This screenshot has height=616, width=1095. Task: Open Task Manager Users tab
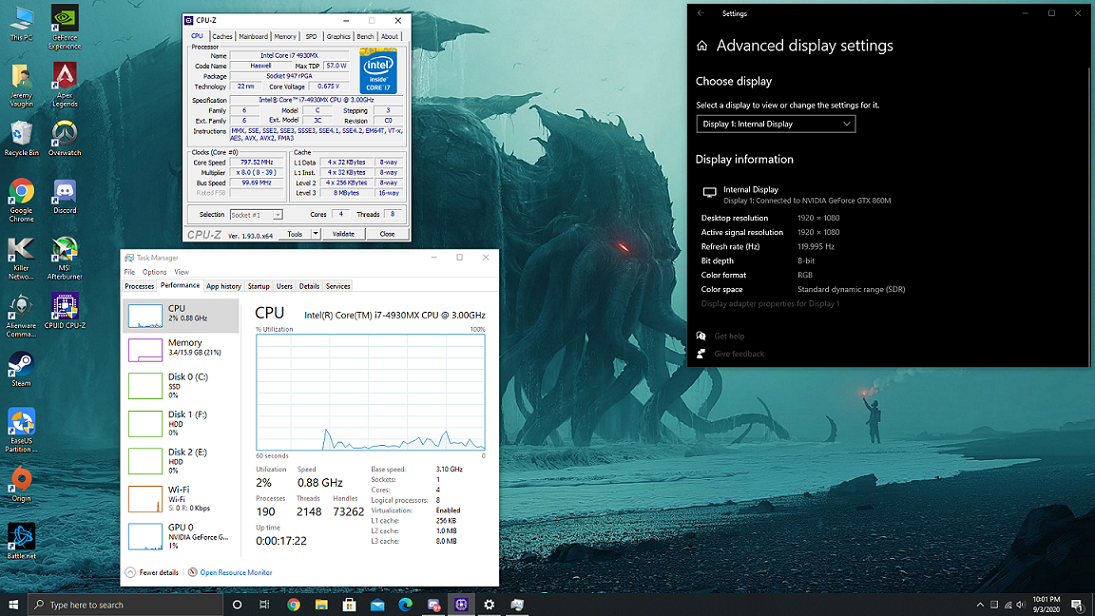[x=284, y=286]
